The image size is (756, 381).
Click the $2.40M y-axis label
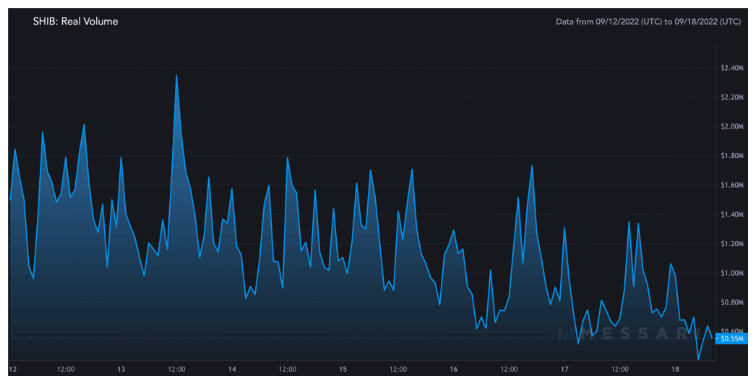[731, 68]
